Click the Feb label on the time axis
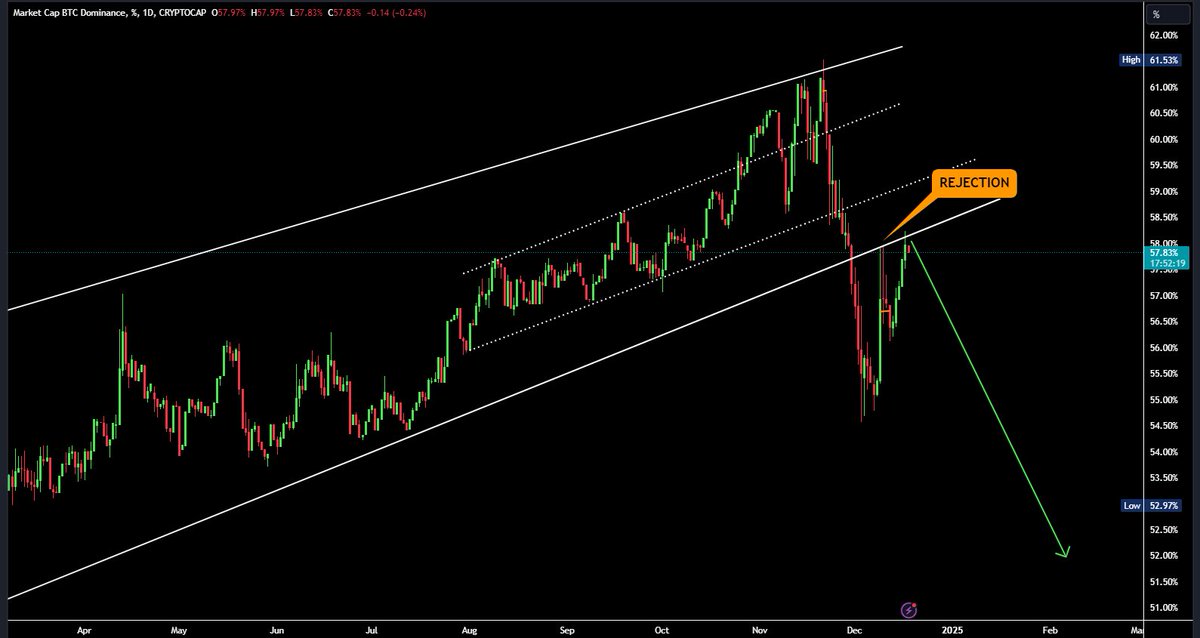Image resolution: width=1200 pixels, height=638 pixels. click(x=1050, y=631)
